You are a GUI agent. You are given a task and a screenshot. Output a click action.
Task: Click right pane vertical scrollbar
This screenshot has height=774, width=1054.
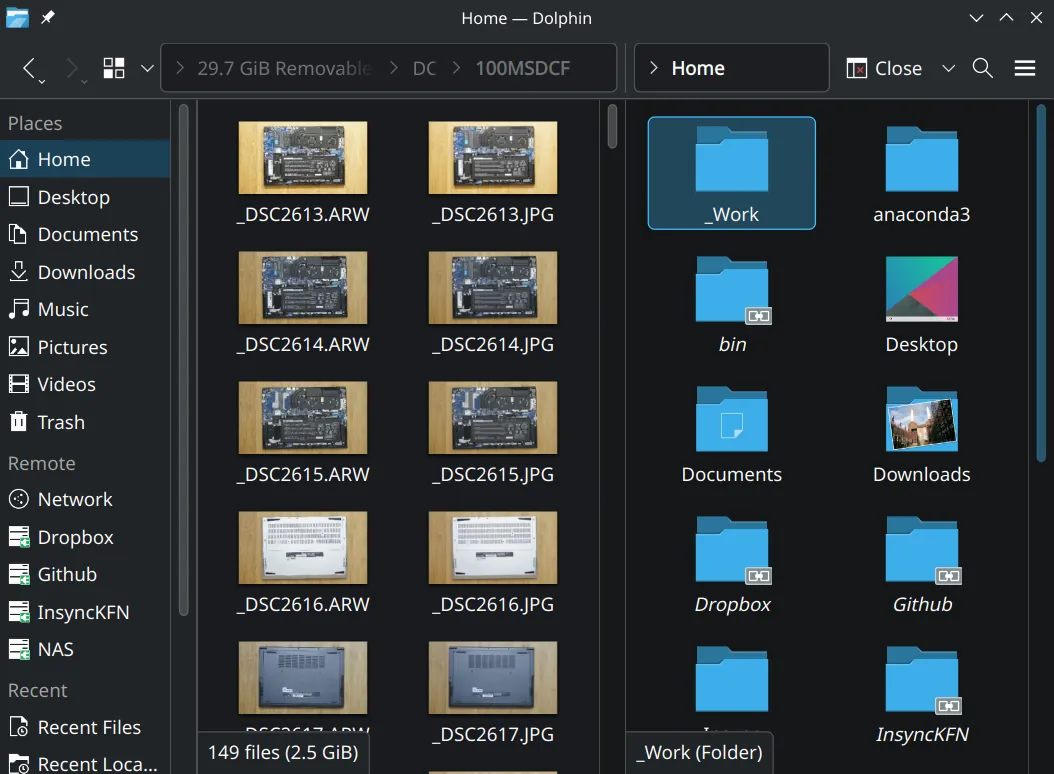[x=1041, y=282]
